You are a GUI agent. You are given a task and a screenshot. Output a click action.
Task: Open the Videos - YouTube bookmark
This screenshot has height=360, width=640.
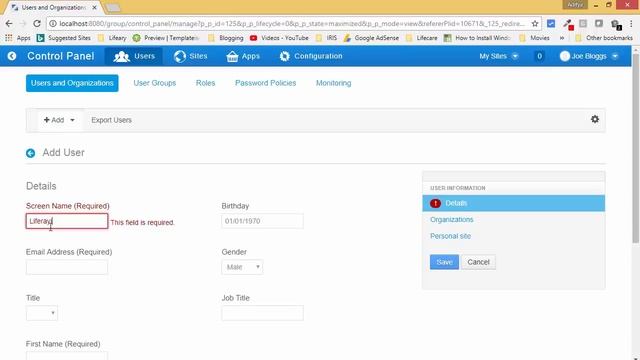tap(279, 38)
